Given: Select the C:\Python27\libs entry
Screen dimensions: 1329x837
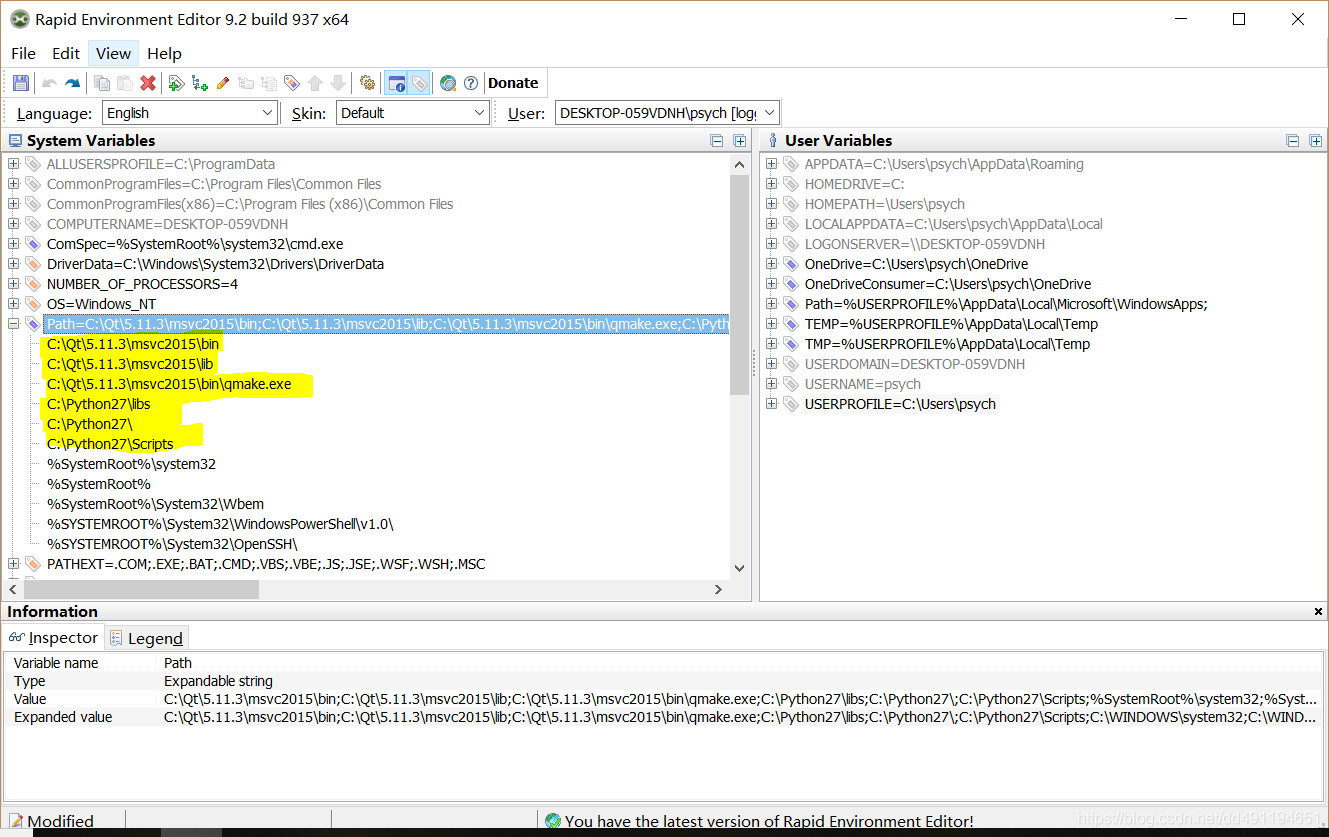Looking at the screenshot, I should tap(98, 404).
